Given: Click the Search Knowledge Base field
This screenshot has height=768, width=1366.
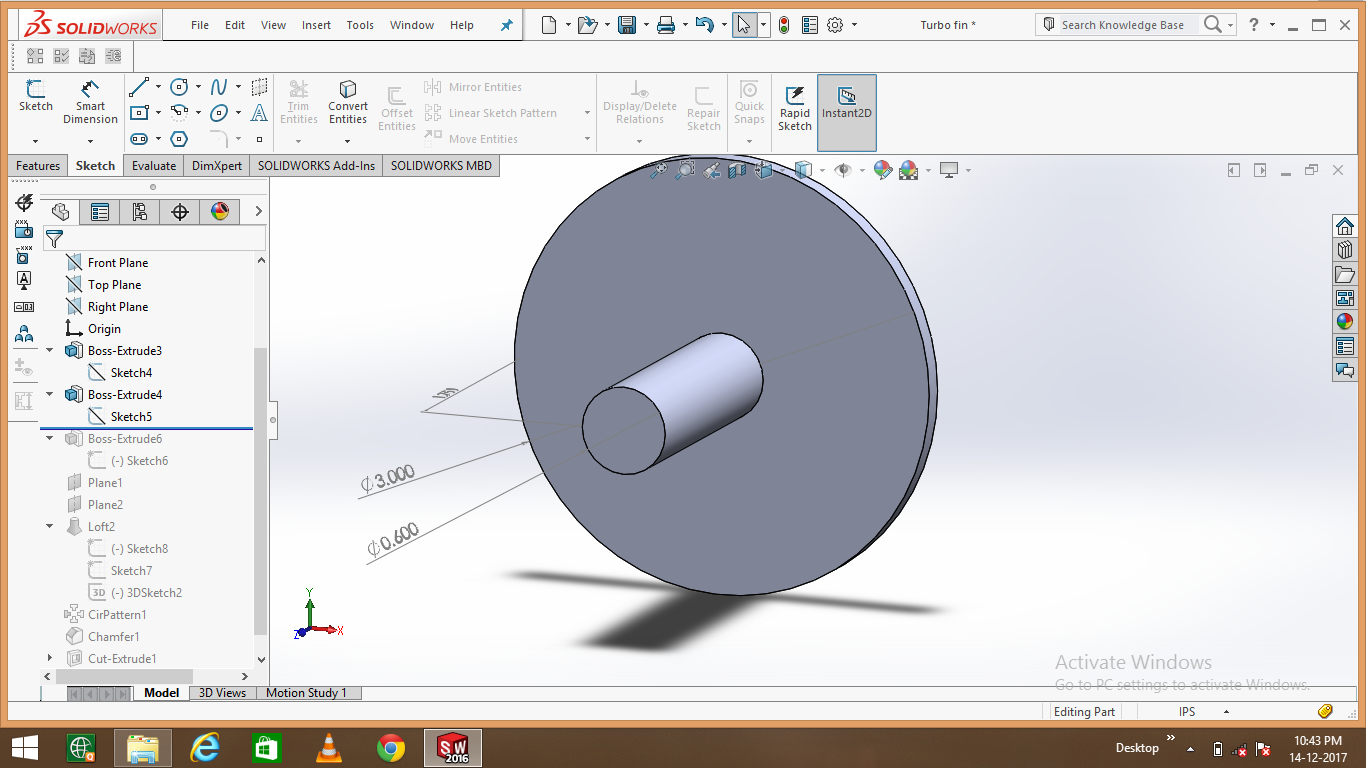Looking at the screenshot, I should click(1122, 25).
